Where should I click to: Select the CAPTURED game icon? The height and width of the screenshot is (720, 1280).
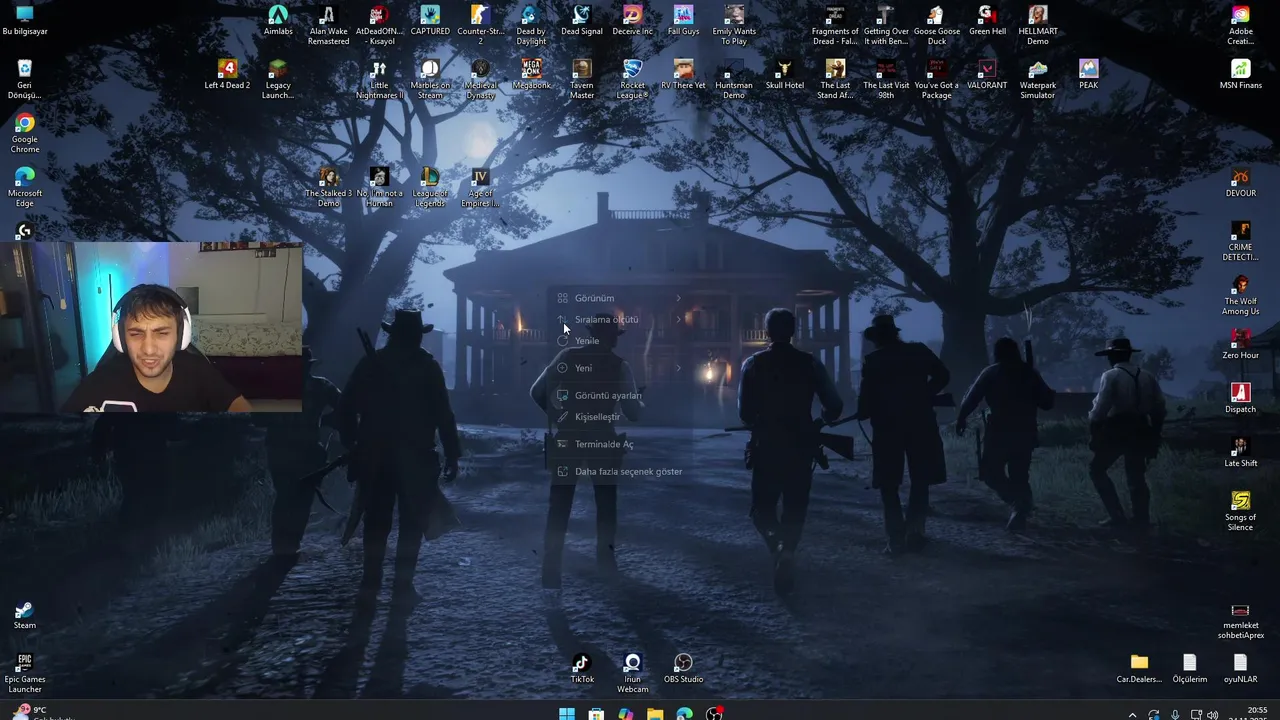tap(430, 20)
